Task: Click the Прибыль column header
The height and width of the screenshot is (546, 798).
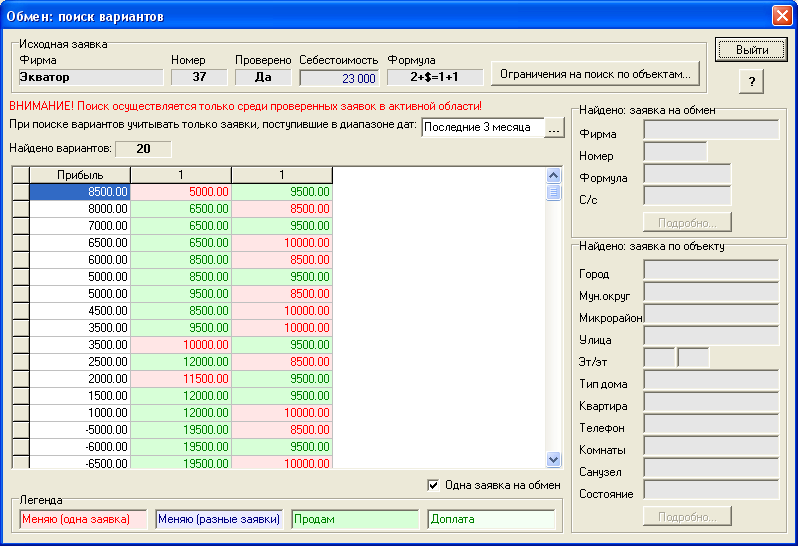Action: [80, 175]
